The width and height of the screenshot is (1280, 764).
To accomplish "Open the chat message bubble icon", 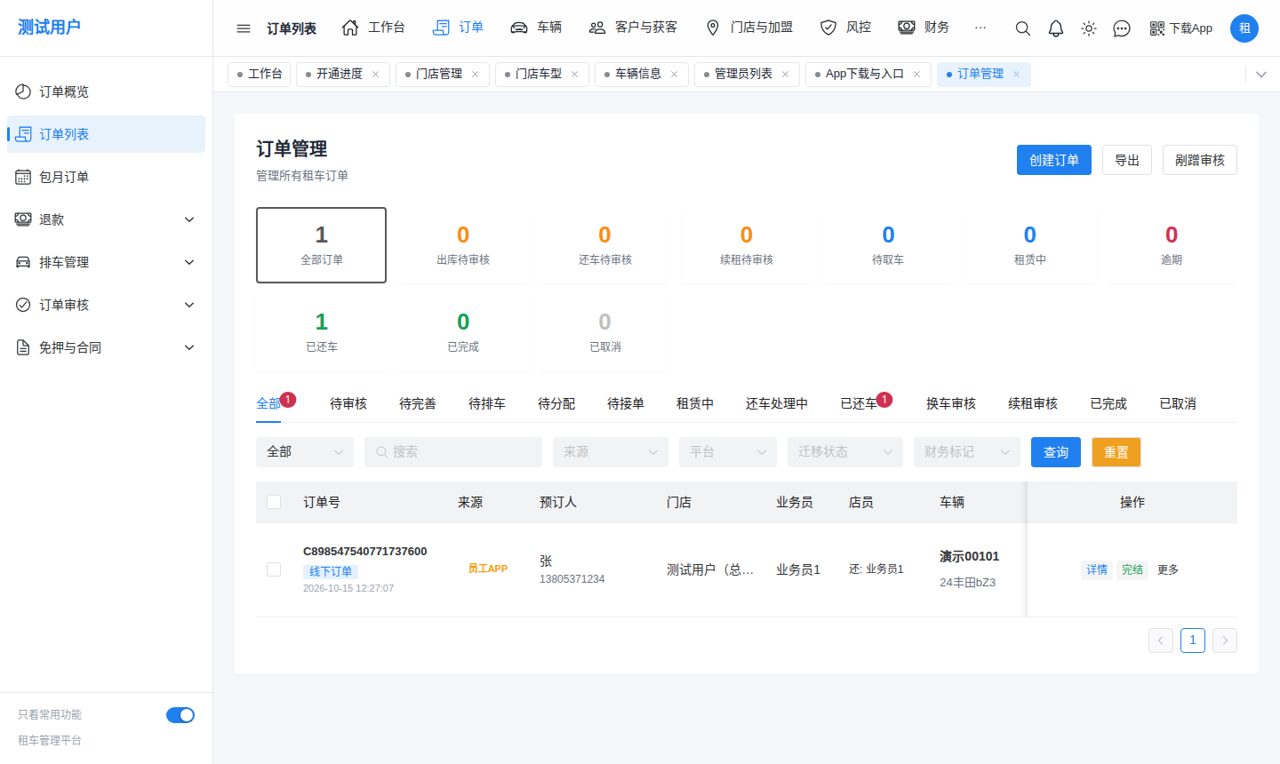I will pyautogui.click(x=1122, y=28).
